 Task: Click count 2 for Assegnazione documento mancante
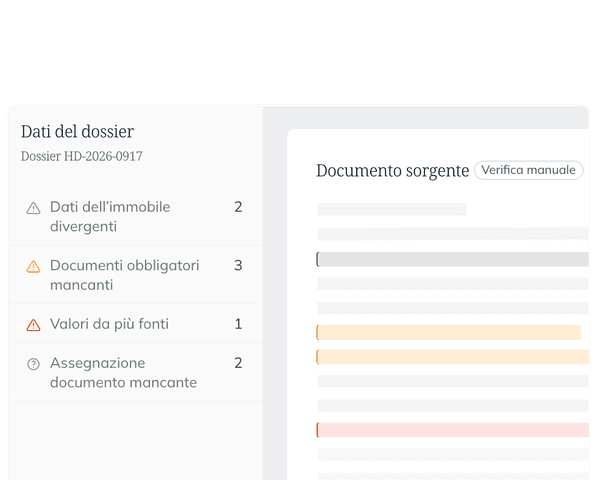pos(238,363)
